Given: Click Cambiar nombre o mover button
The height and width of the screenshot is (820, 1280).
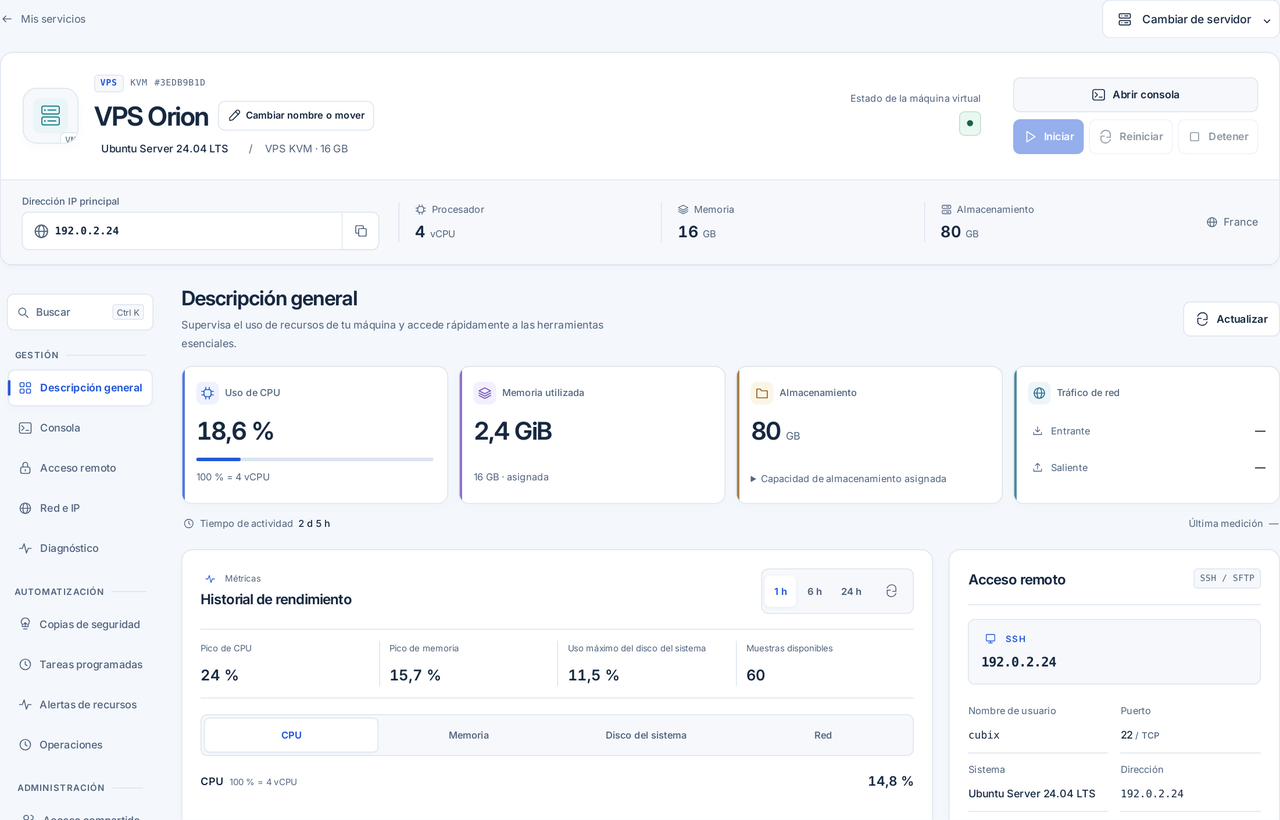Looking at the screenshot, I should pos(296,115).
